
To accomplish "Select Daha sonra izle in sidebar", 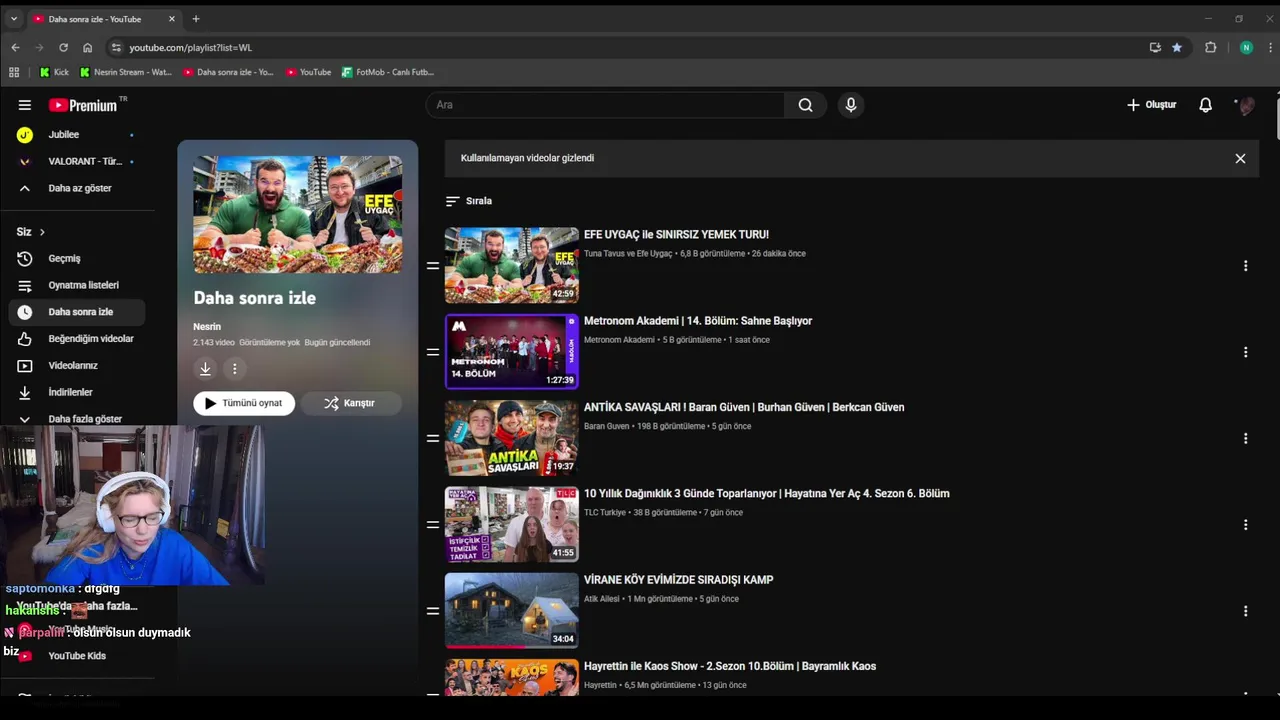I will 76,312.
